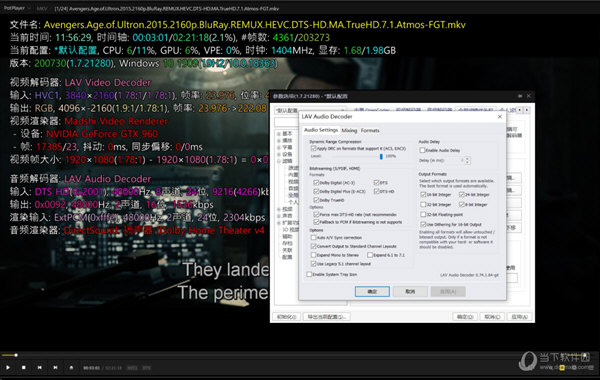Select the 辅助 tree item

287,236
